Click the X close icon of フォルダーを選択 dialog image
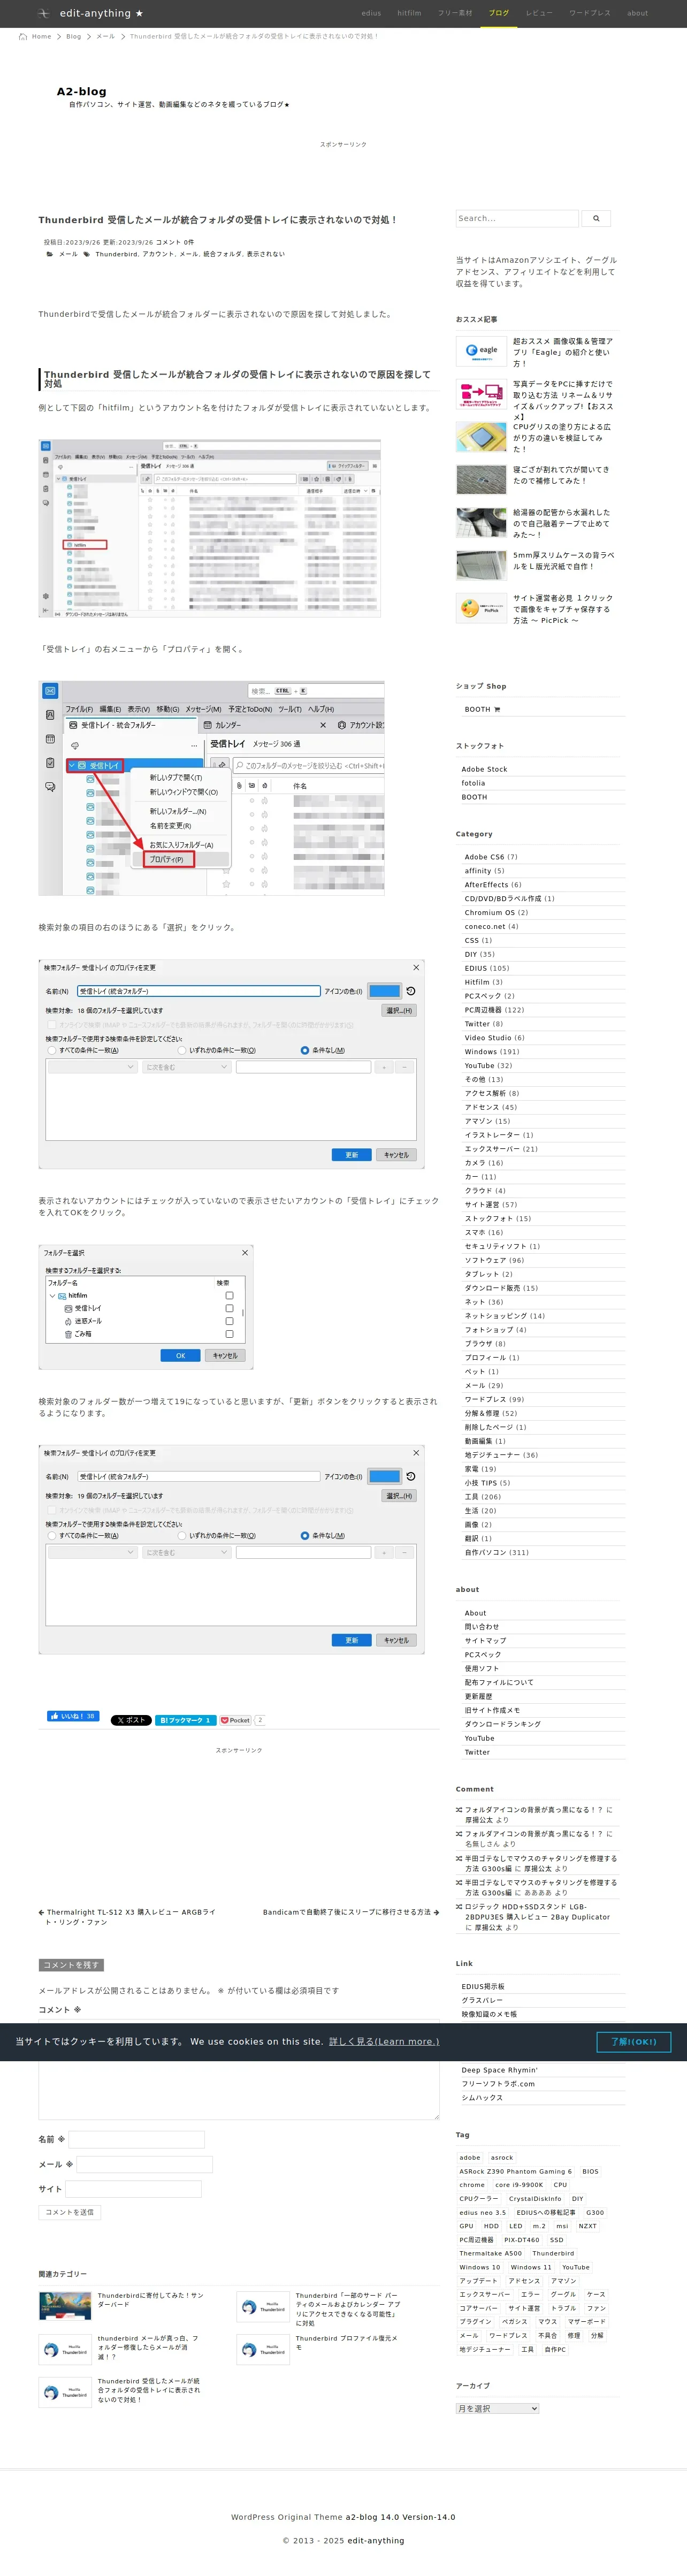Screen dimensions: 687x2576 [x=245, y=1252]
